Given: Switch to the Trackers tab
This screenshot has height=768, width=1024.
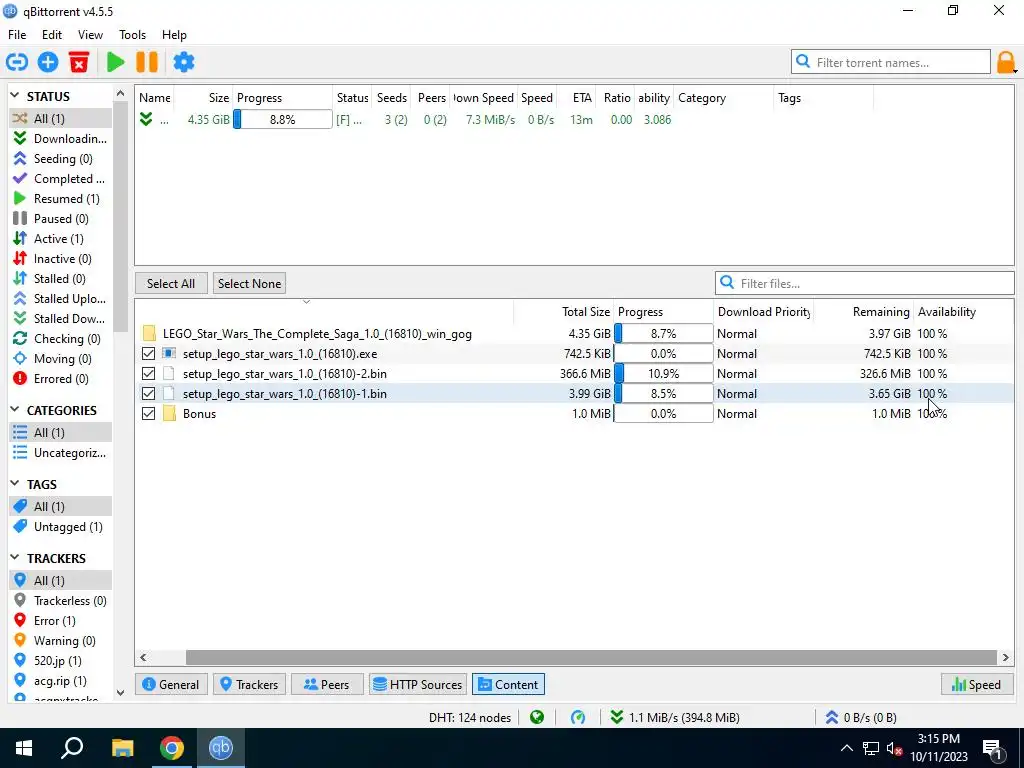Looking at the screenshot, I should pos(249,684).
